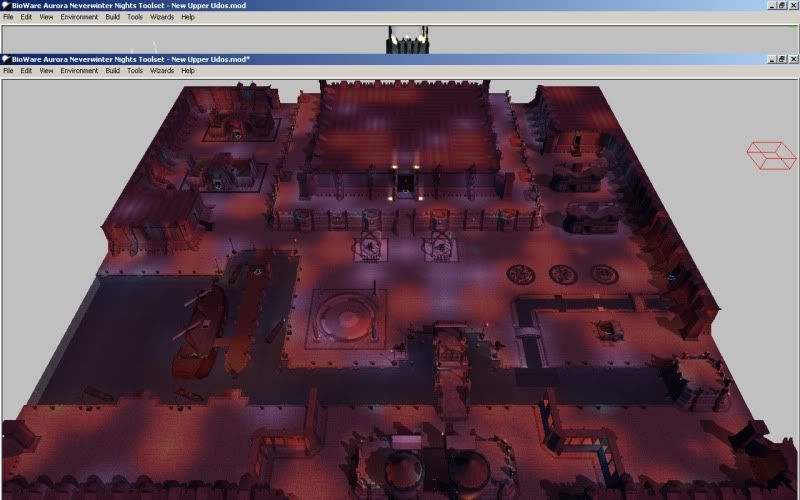Open the Tools menu in the front toolset window
Viewport: 800px width, 500px height.
[135, 71]
